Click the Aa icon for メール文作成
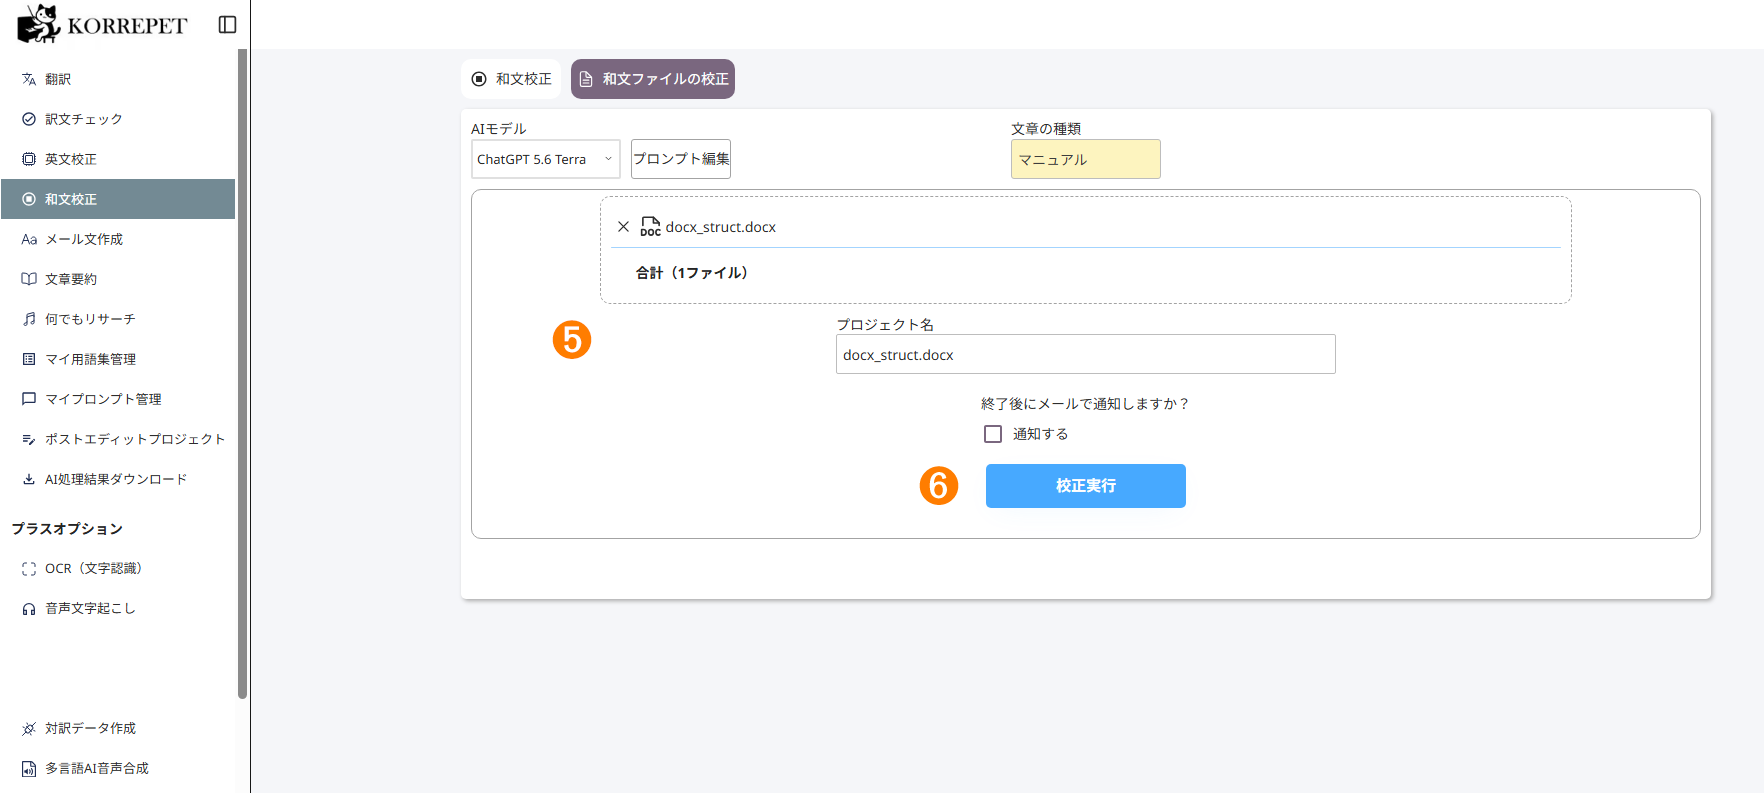This screenshot has height=793, width=1764. (x=29, y=239)
